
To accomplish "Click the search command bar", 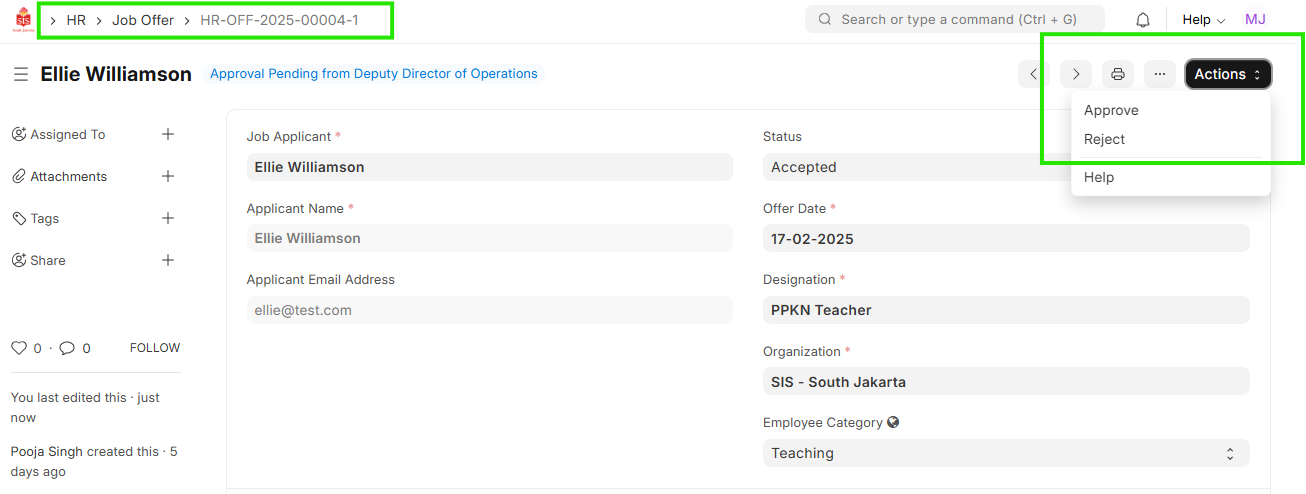I will 954,19.
